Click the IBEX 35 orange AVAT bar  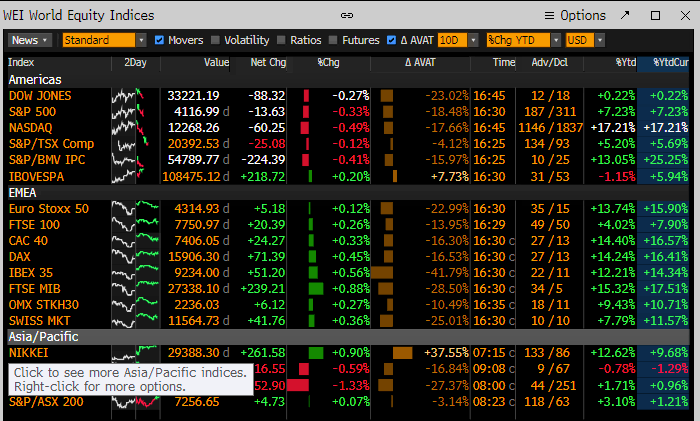[x=382, y=273]
